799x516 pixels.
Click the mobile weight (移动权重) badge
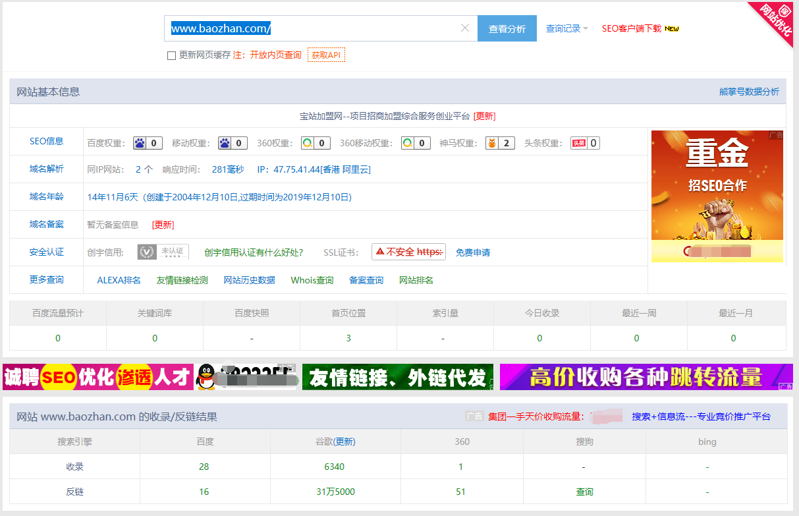[x=233, y=143]
